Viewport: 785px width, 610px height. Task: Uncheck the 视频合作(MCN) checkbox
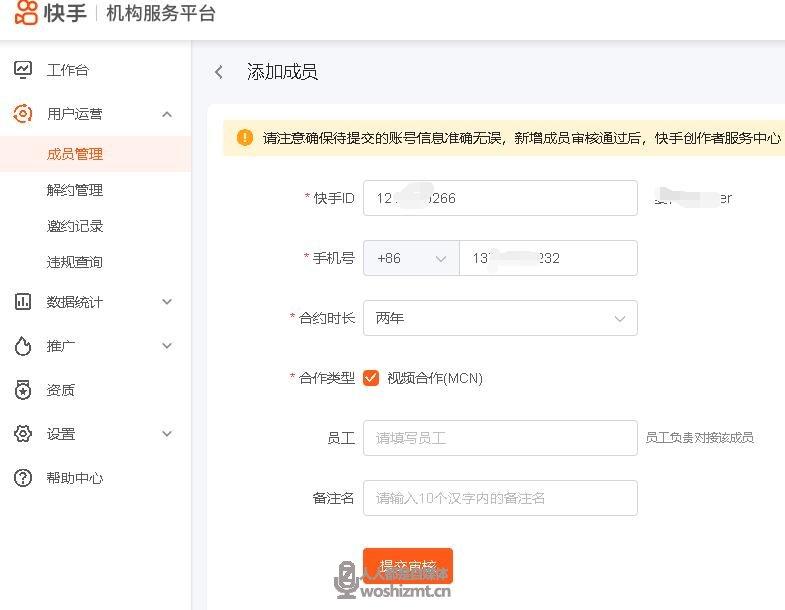[x=371, y=378]
